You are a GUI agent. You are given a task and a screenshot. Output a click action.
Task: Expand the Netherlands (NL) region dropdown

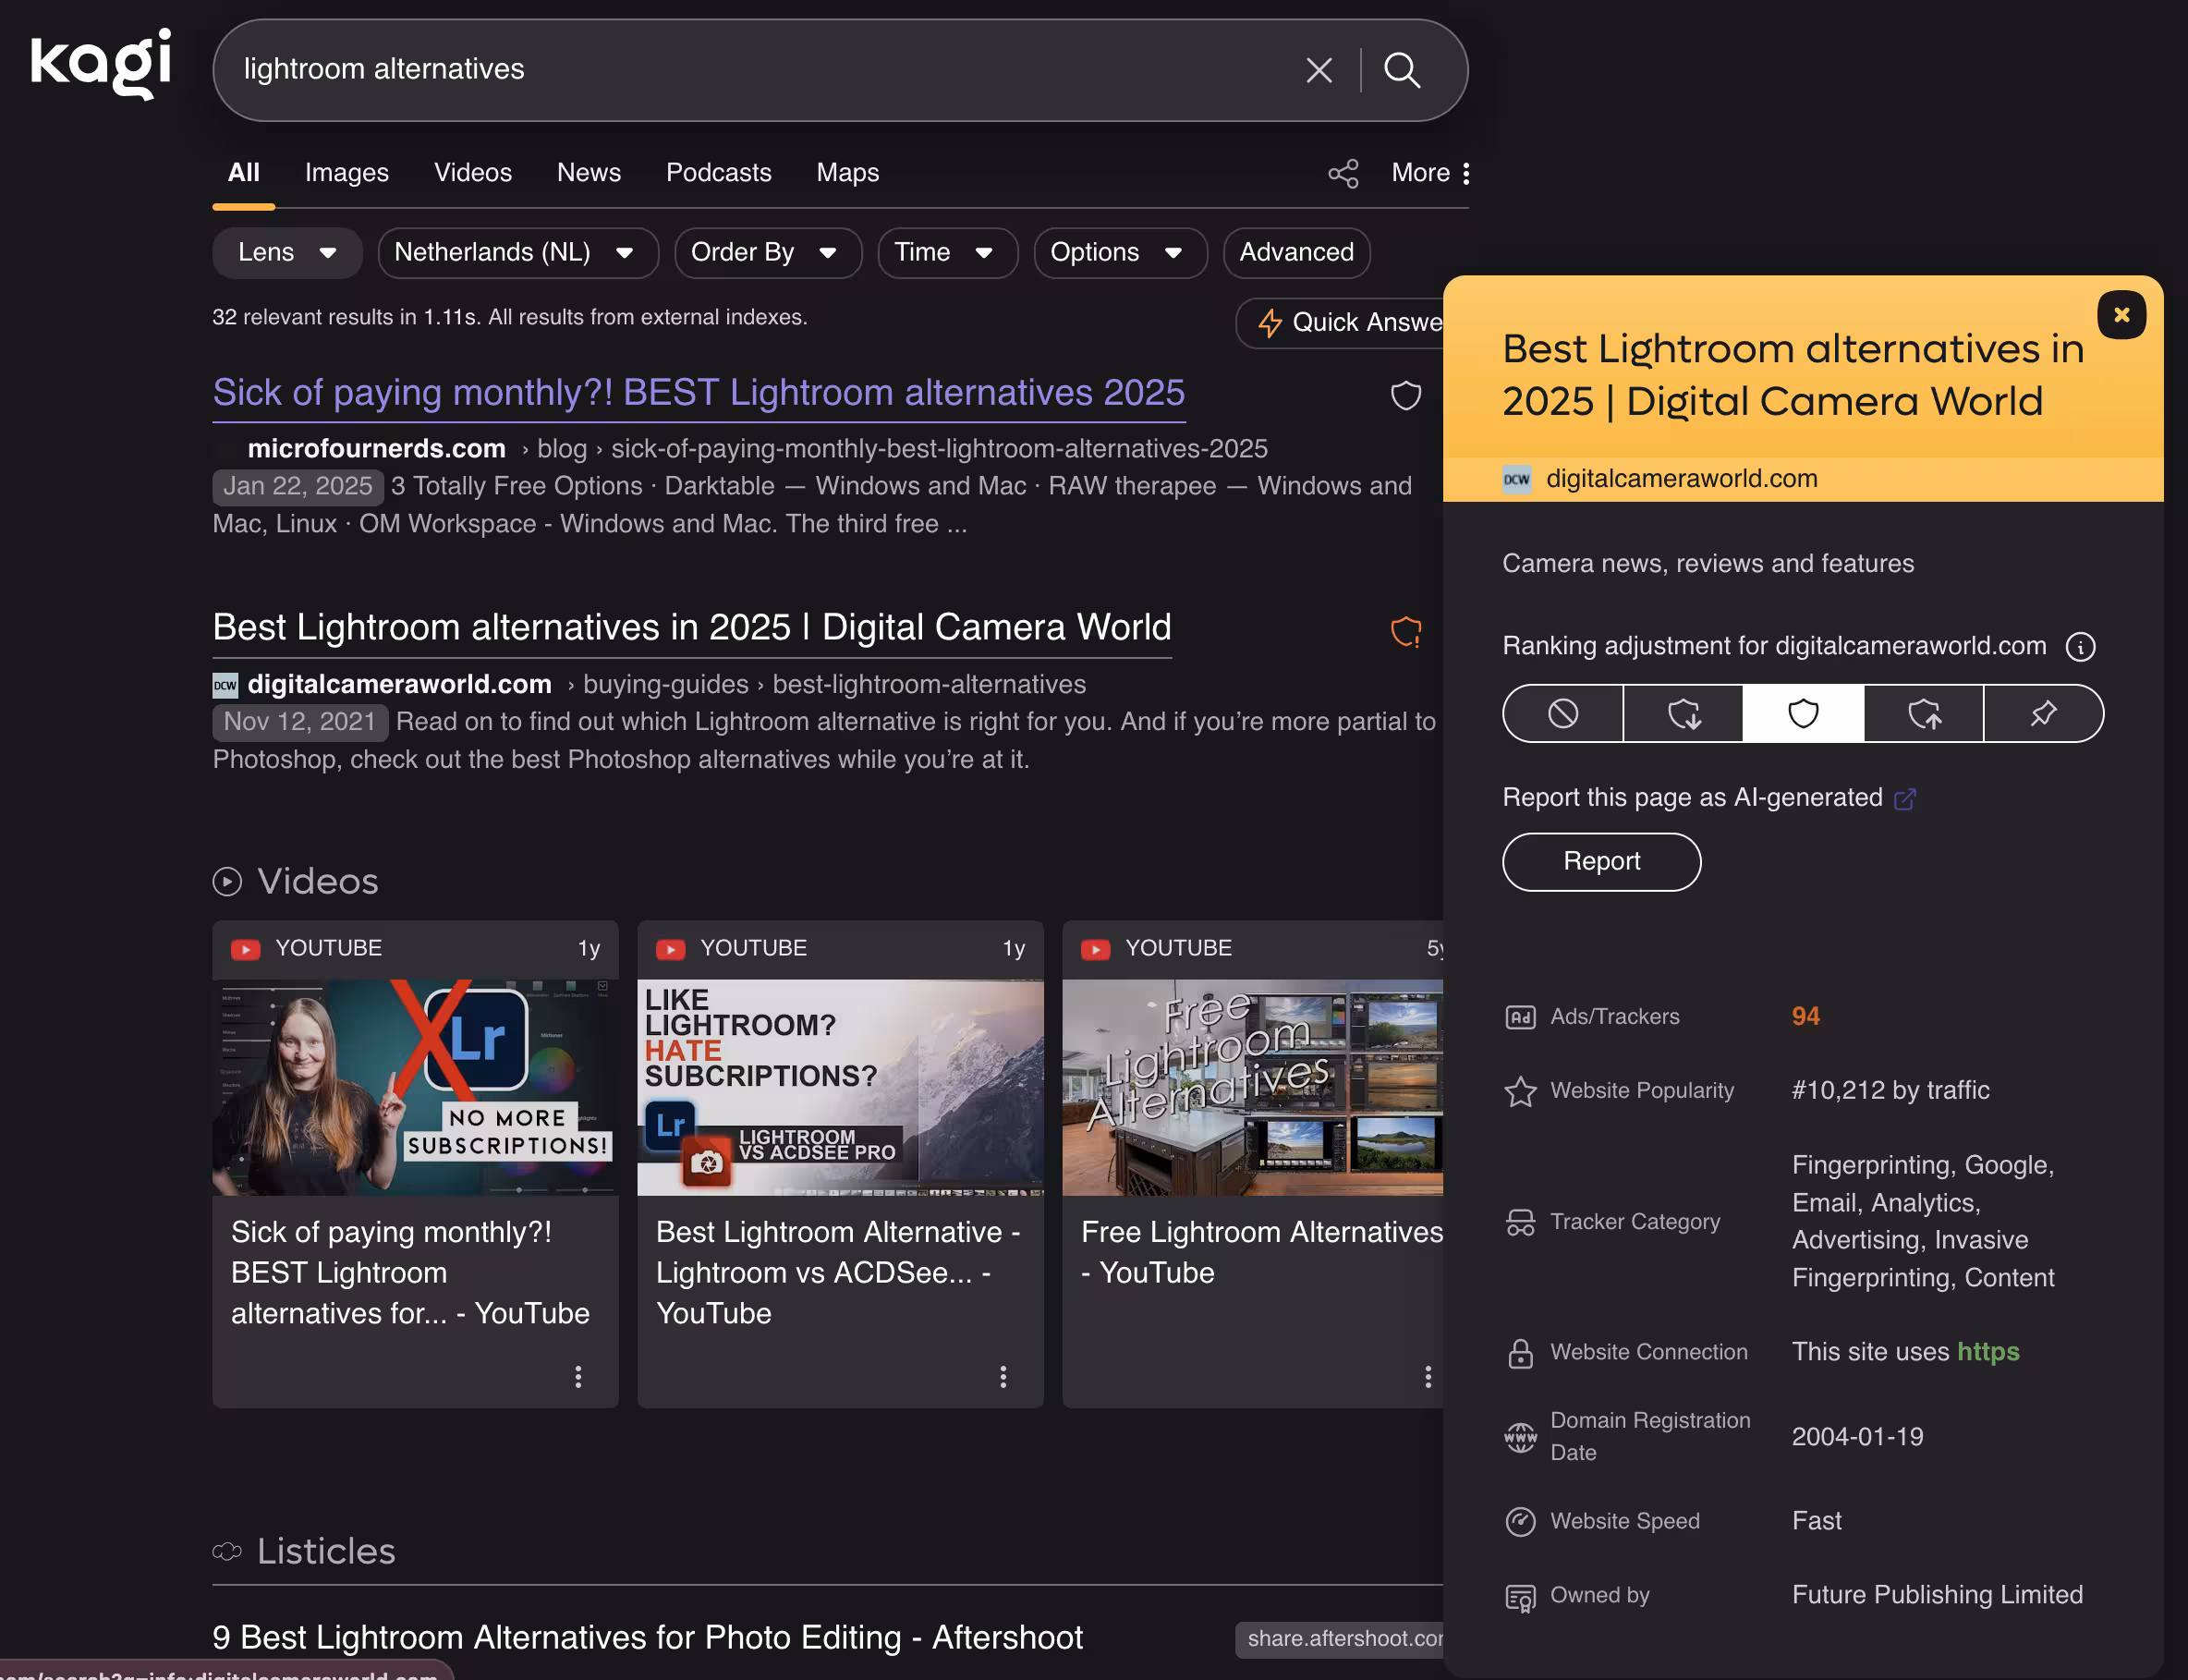point(518,253)
